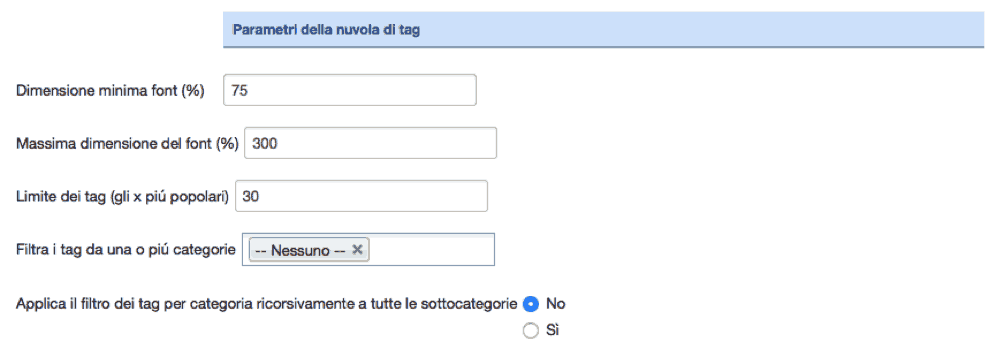1002x362 pixels.
Task: Focus the Dimensione minima font field
Action: click(350, 90)
